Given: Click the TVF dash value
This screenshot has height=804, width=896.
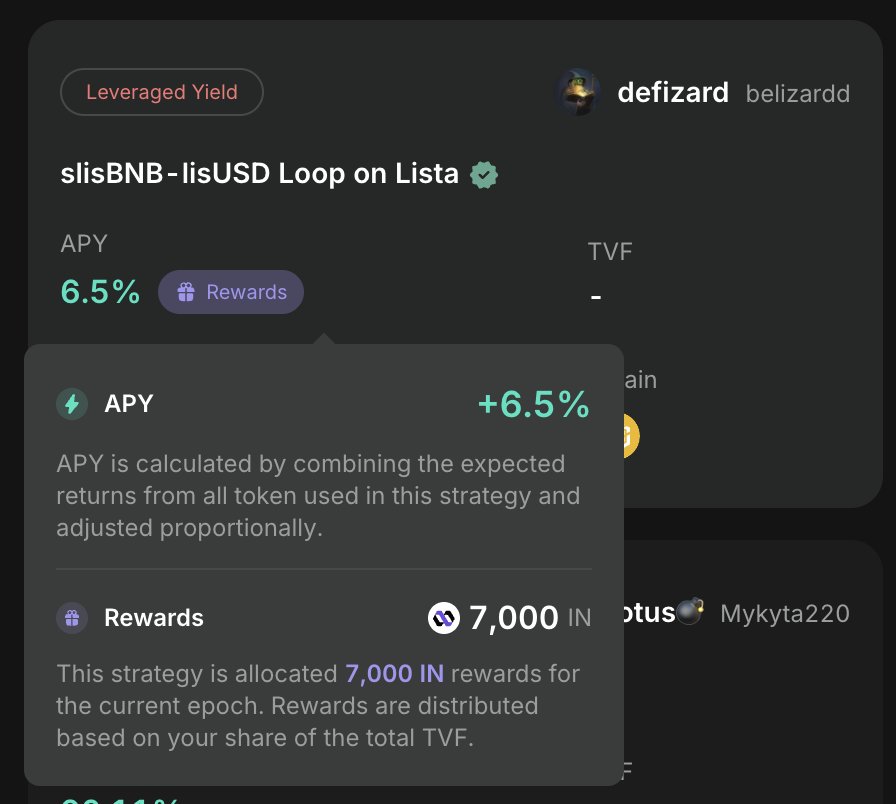Looking at the screenshot, I should pyautogui.click(x=596, y=297).
